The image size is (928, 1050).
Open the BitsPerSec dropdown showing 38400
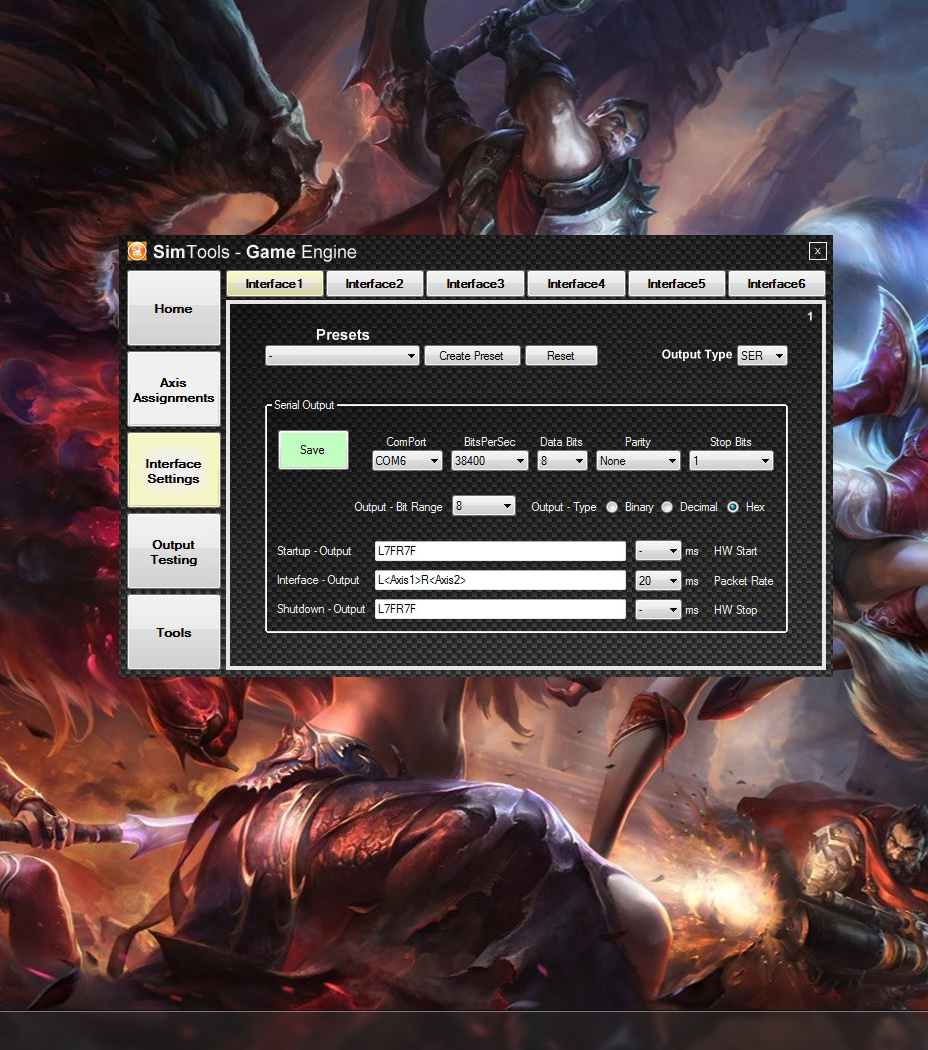489,461
